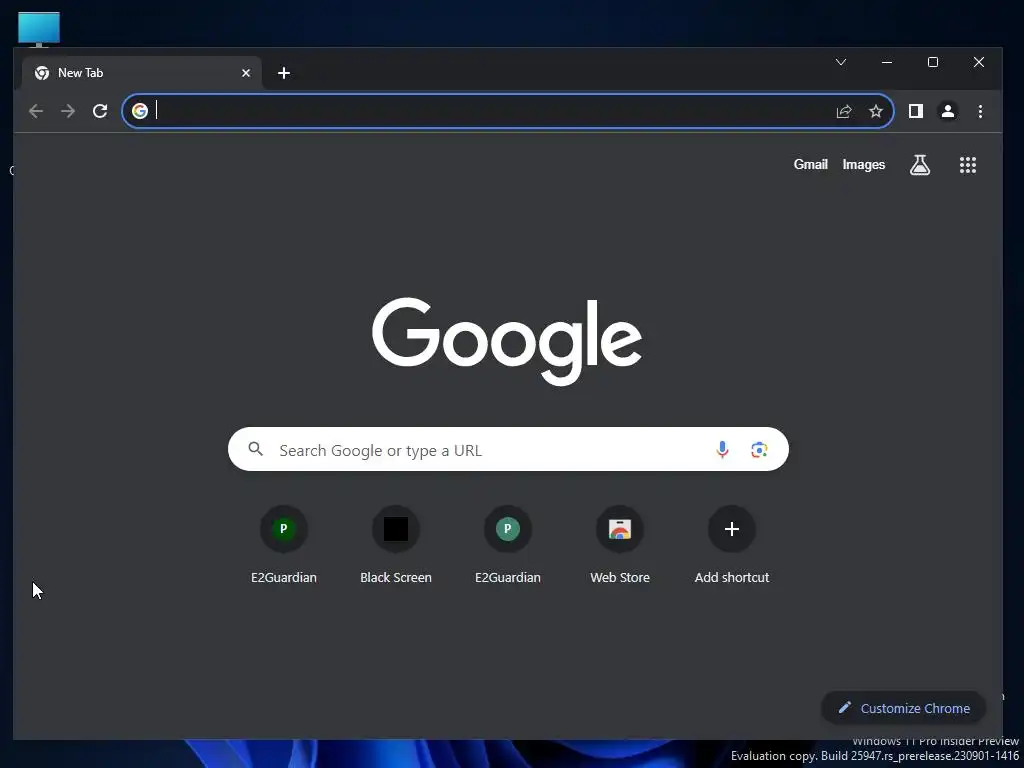Click the browser forward arrow

coord(68,111)
